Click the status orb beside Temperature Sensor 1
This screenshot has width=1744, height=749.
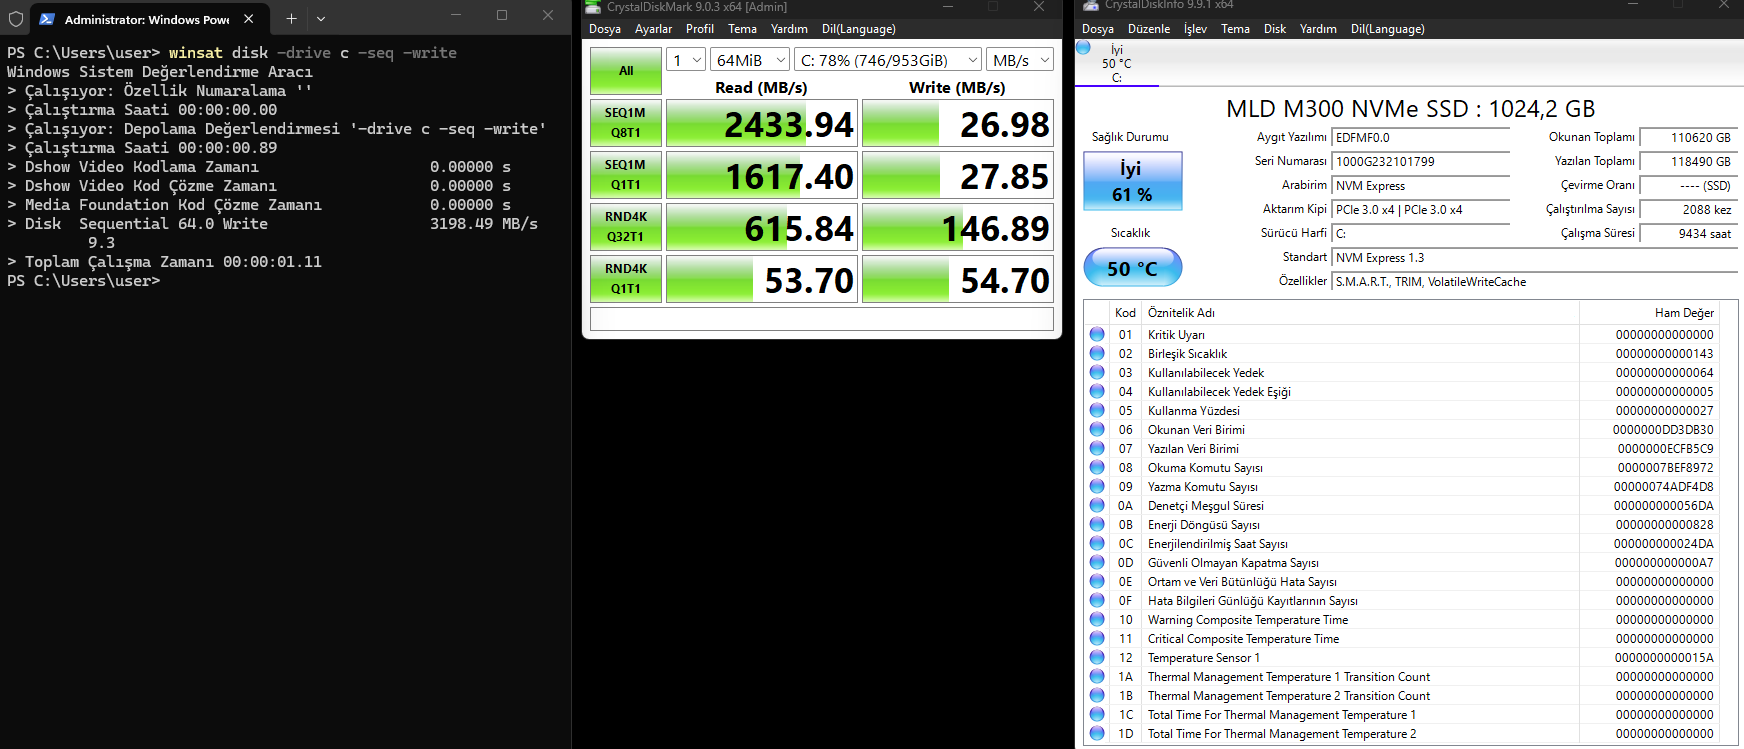click(x=1097, y=657)
